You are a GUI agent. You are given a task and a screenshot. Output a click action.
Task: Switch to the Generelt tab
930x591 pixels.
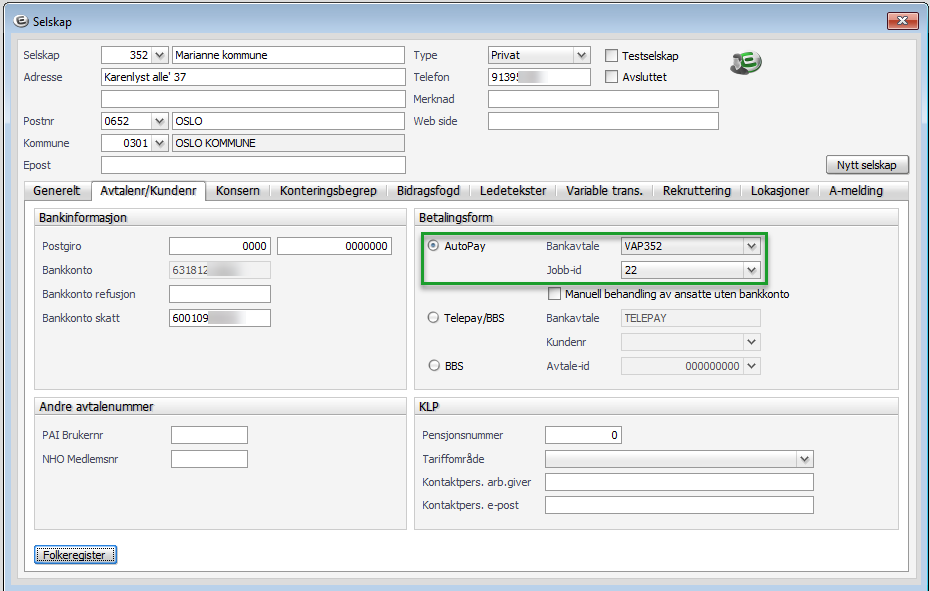[56, 190]
